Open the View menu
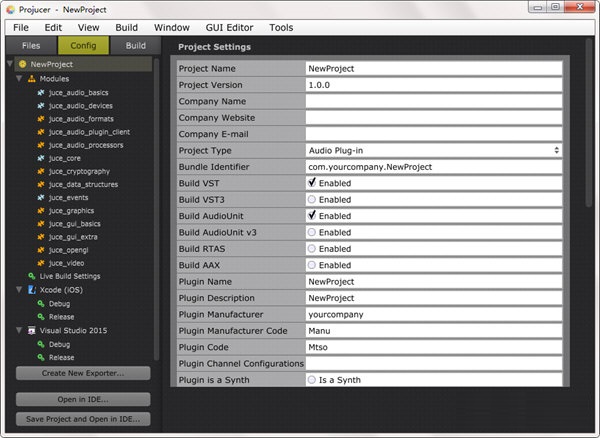The image size is (600, 438). pyautogui.click(x=88, y=28)
